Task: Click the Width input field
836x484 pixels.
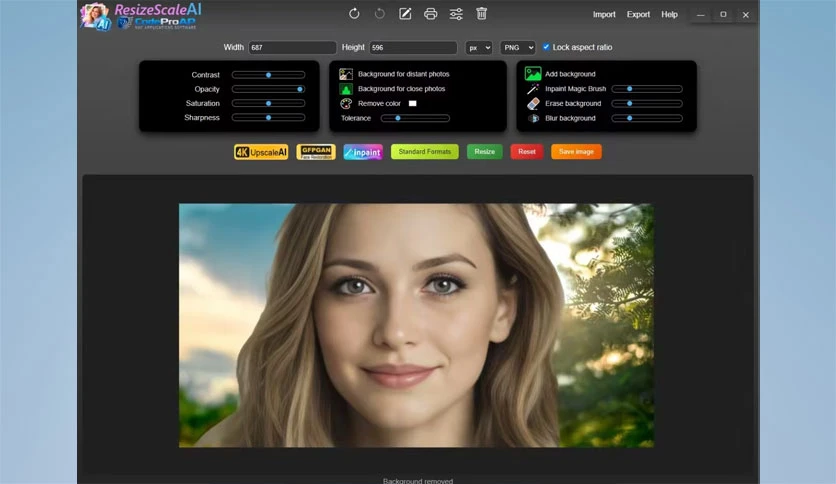Action: point(292,47)
